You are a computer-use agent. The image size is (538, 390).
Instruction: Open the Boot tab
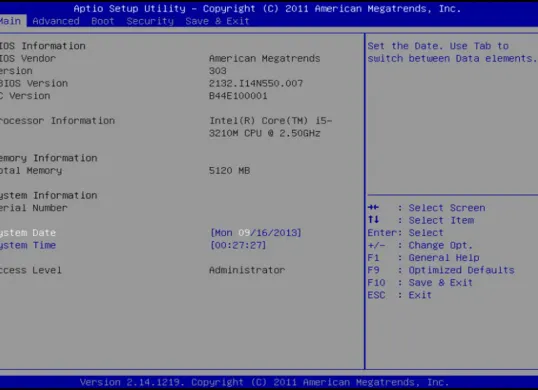103,21
